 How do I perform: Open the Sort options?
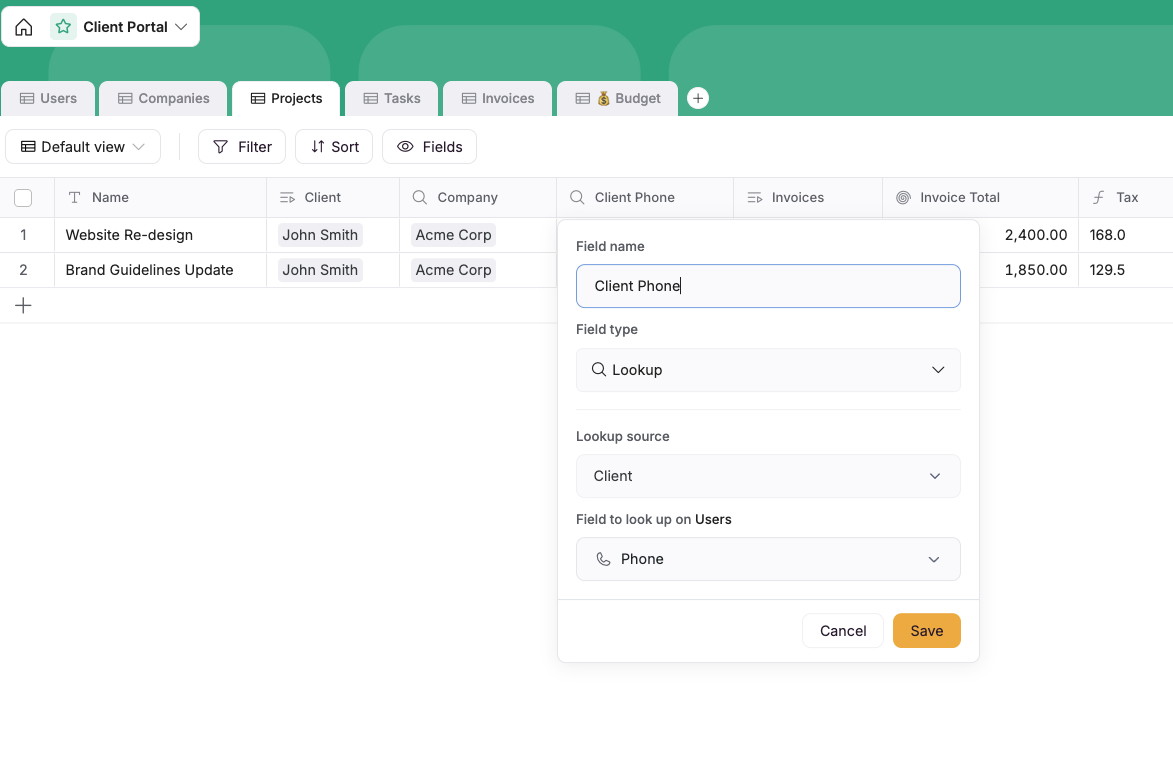click(334, 147)
